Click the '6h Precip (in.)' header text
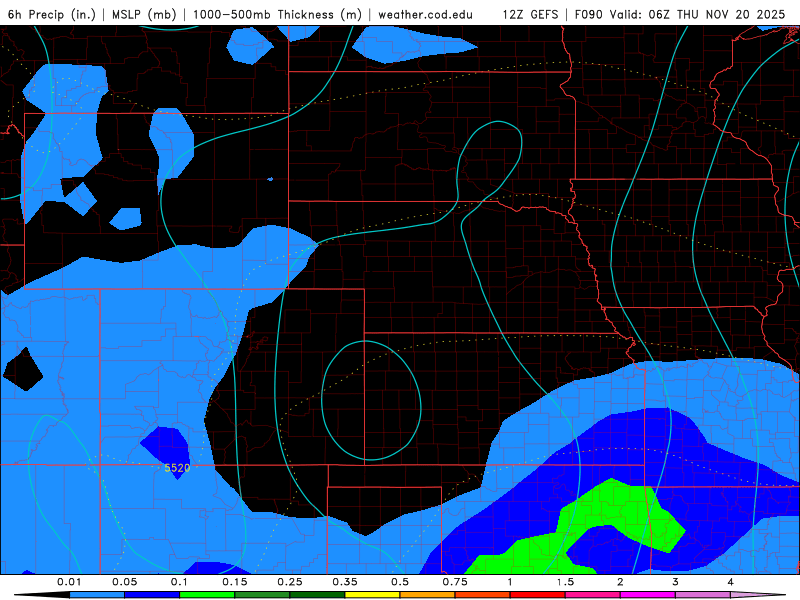This screenshot has height=600, width=800. (52, 14)
